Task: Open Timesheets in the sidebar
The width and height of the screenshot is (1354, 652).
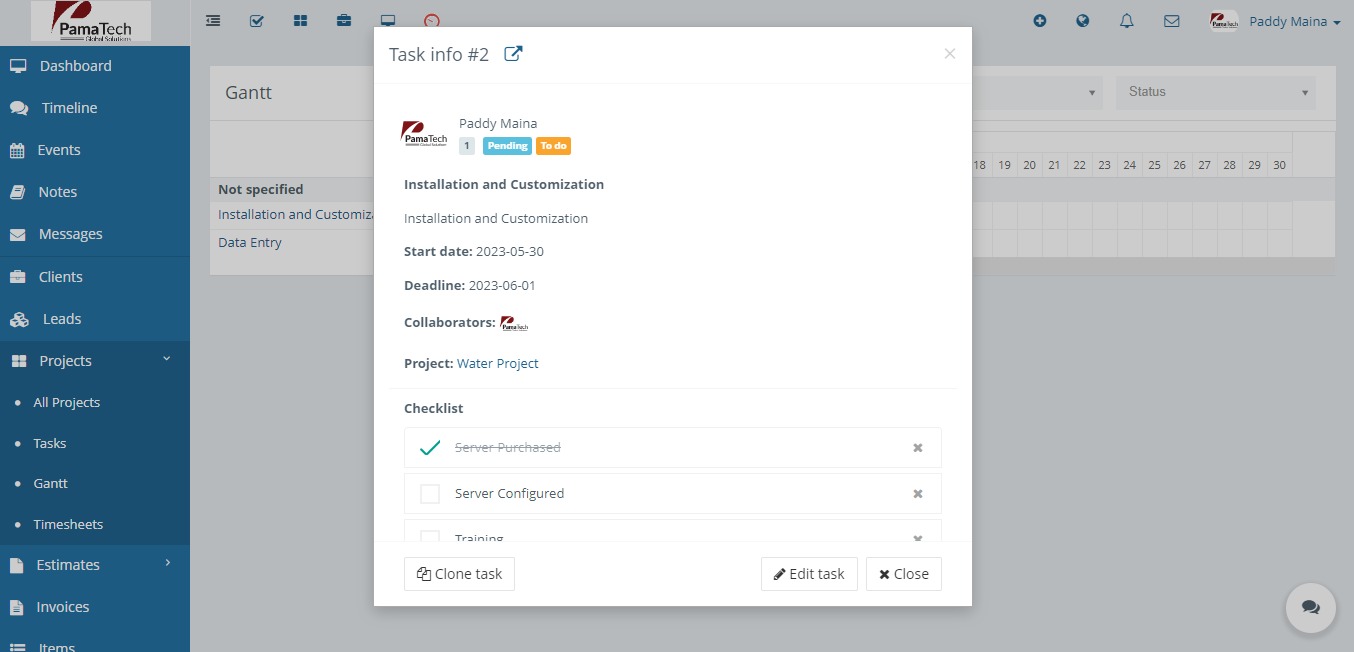Action: click(68, 524)
